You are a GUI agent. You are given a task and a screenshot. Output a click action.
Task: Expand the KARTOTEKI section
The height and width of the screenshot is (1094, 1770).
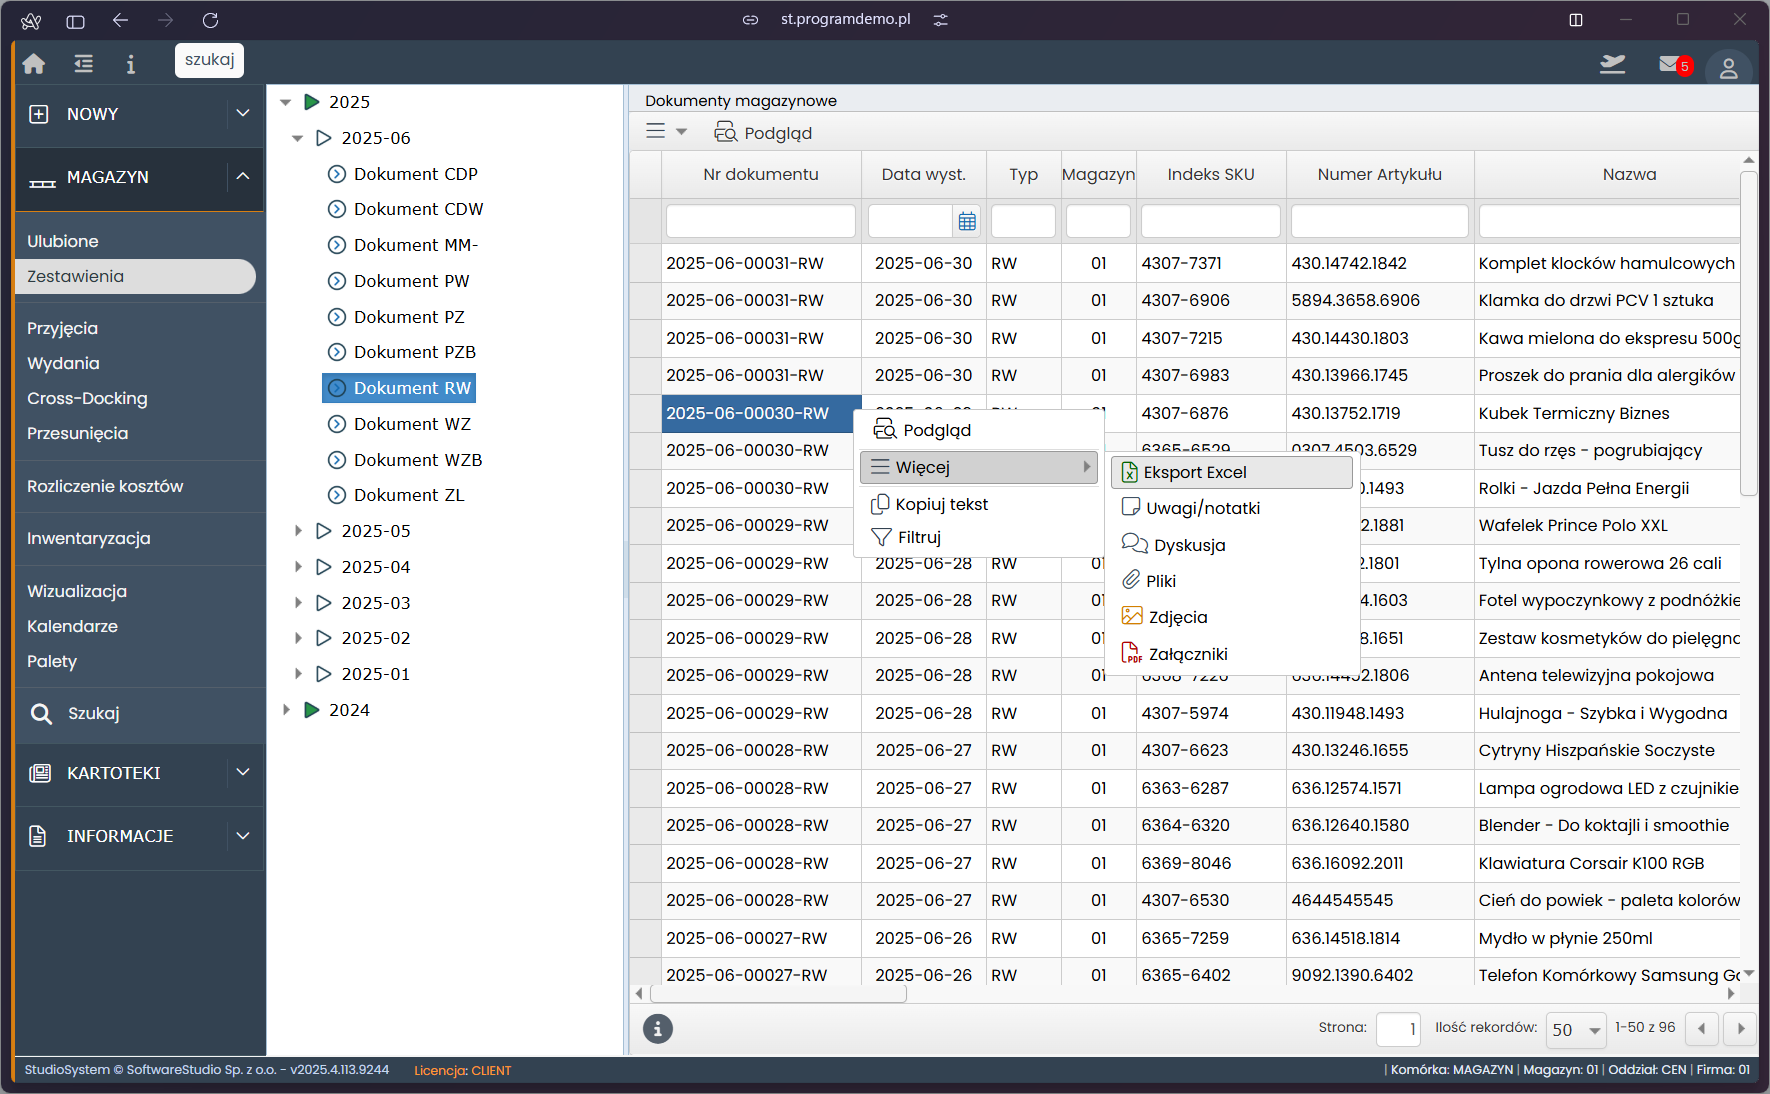pos(243,773)
